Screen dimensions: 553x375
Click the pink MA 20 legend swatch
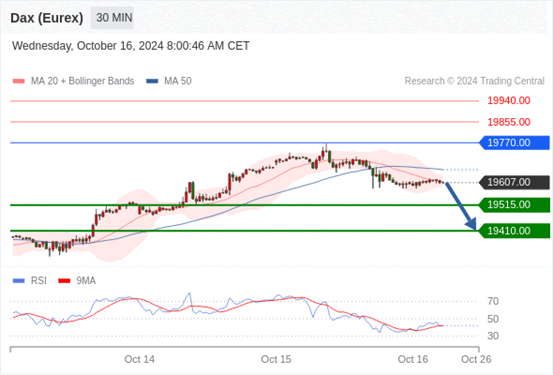tap(19, 81)
